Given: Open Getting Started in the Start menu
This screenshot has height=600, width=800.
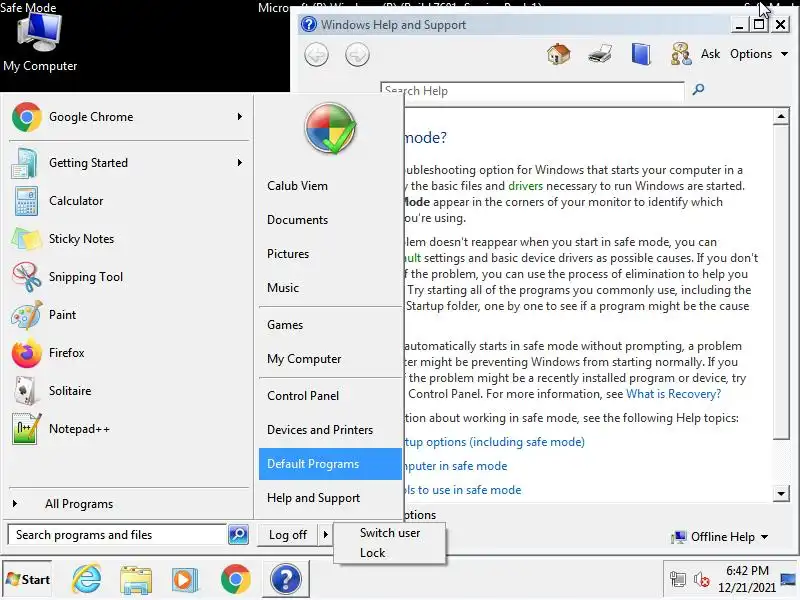Looking at the screenshot, I should tap(128, 163).
